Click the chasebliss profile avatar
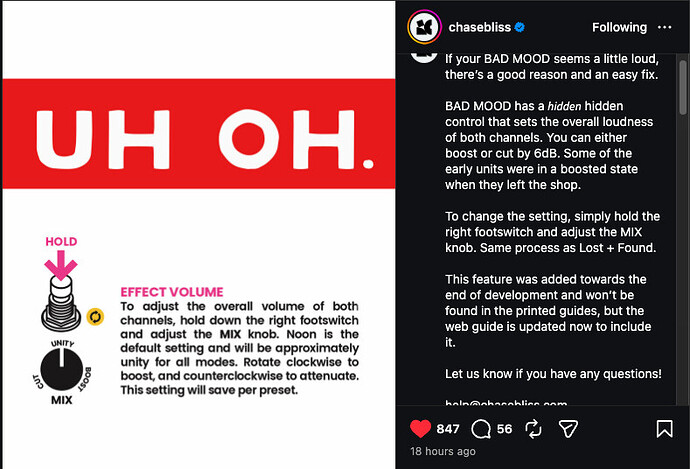The height and width of the screenshot is (469, 690). (424, 27)
